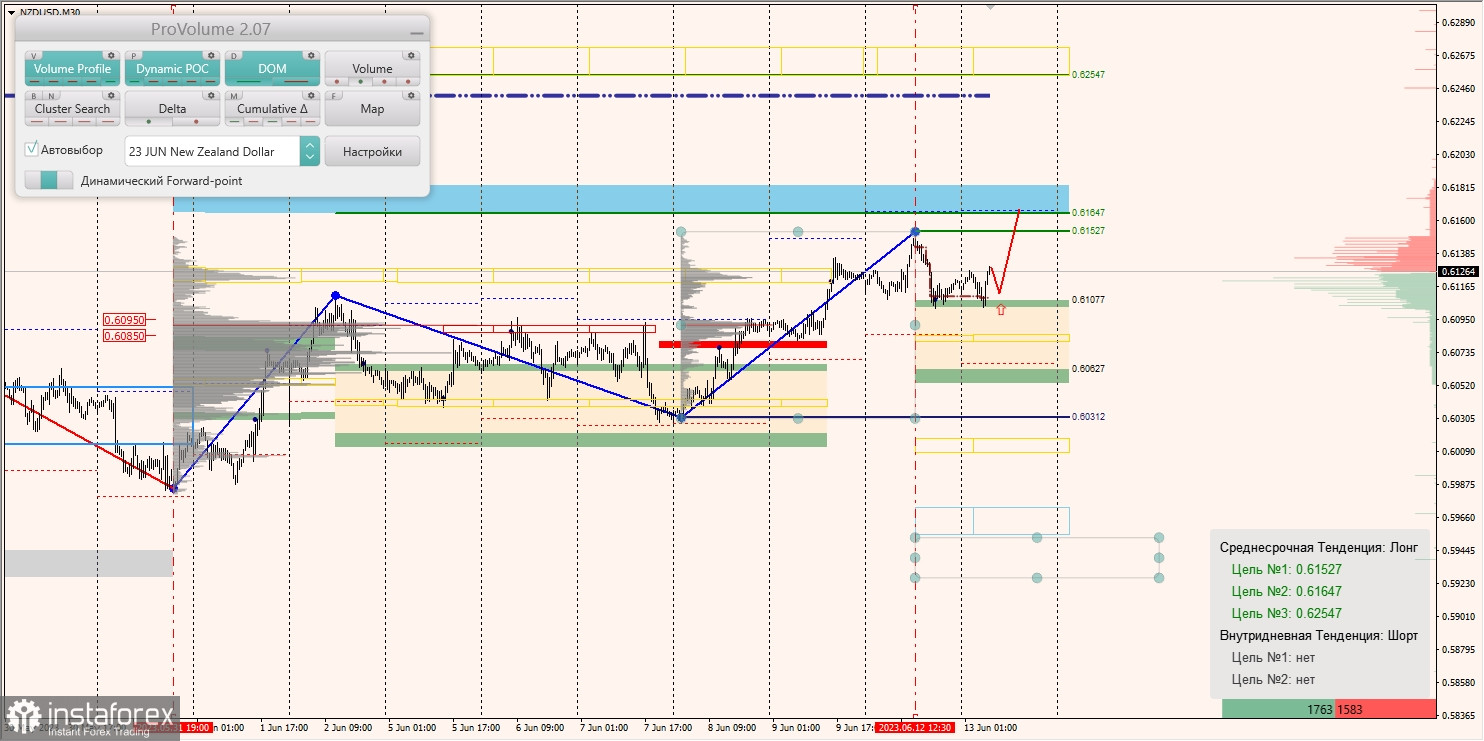This screenshot has width=1484, height=741.
Task: Select green-dot mode under Delta button
Action: [x=149, y=122]
